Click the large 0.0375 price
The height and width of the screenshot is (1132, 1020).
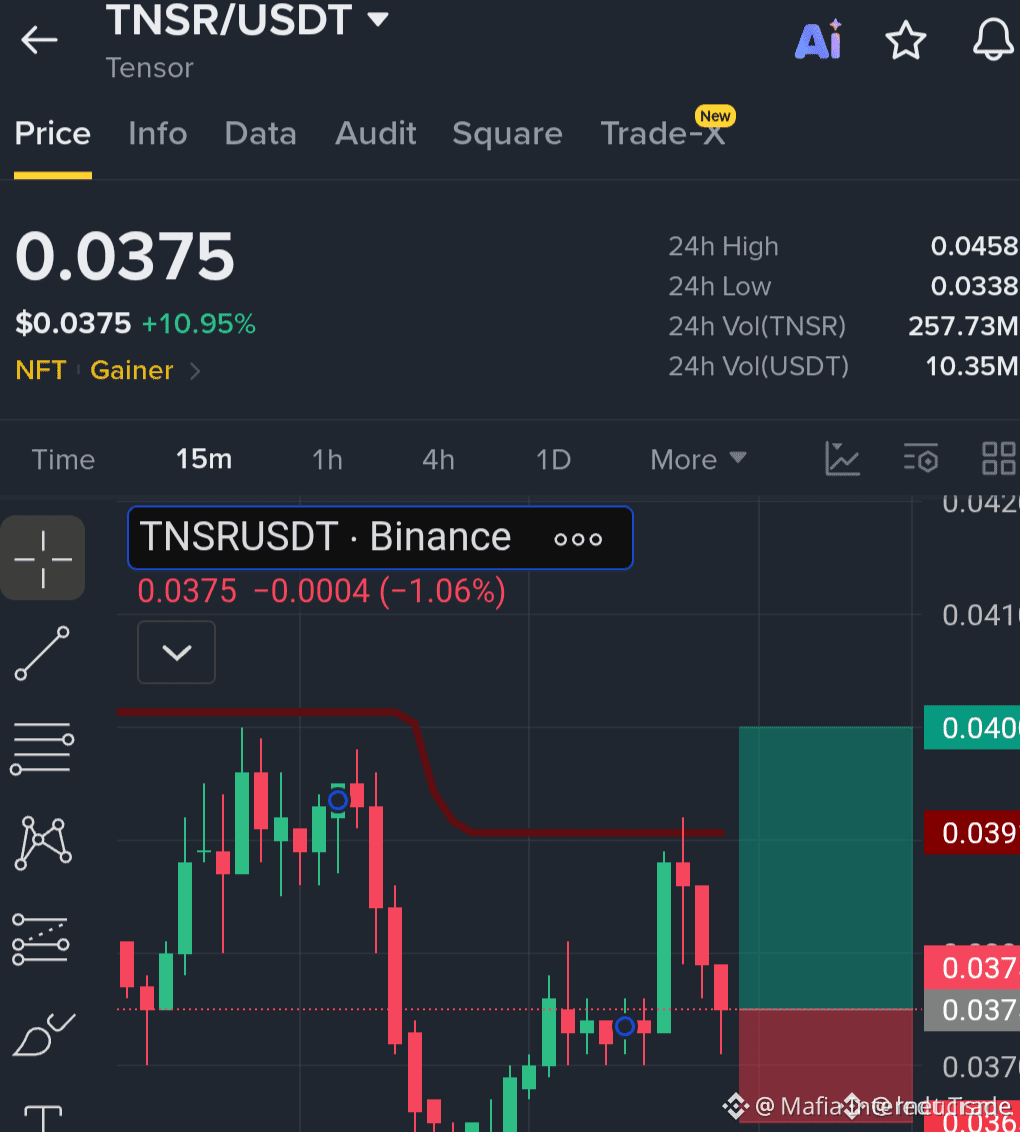tap(125, 256)
